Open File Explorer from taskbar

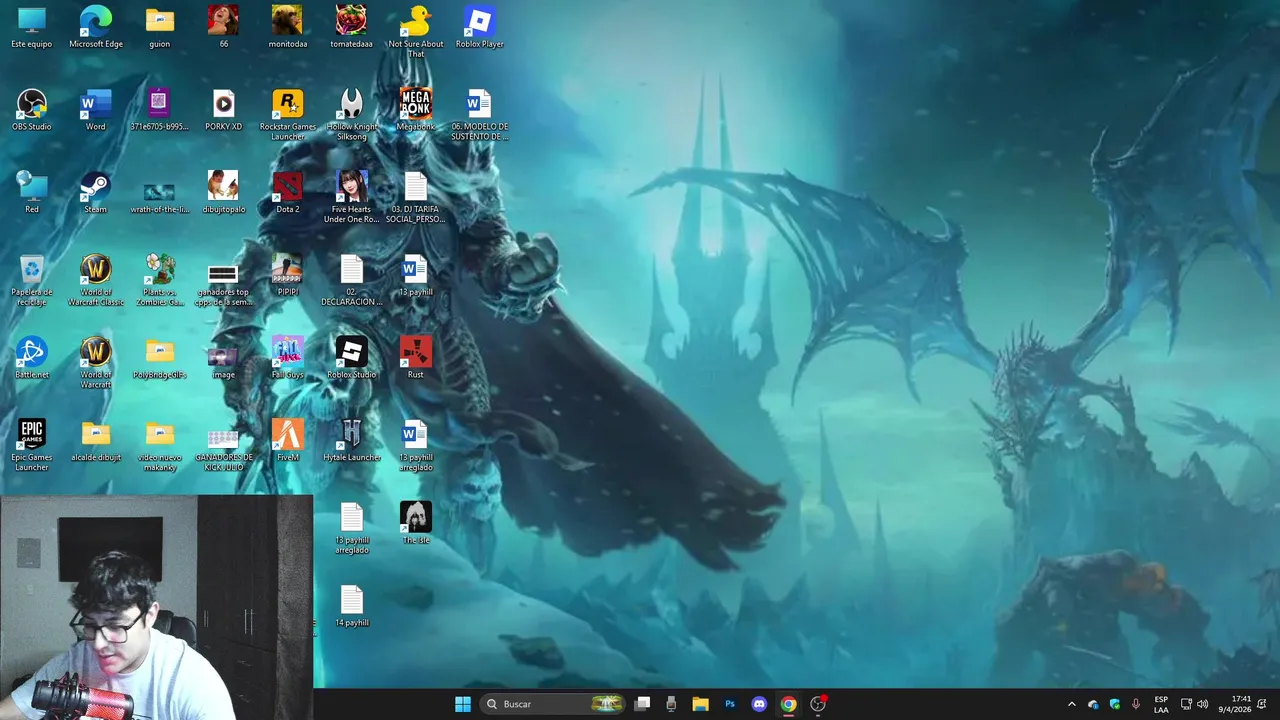point(700,704)
